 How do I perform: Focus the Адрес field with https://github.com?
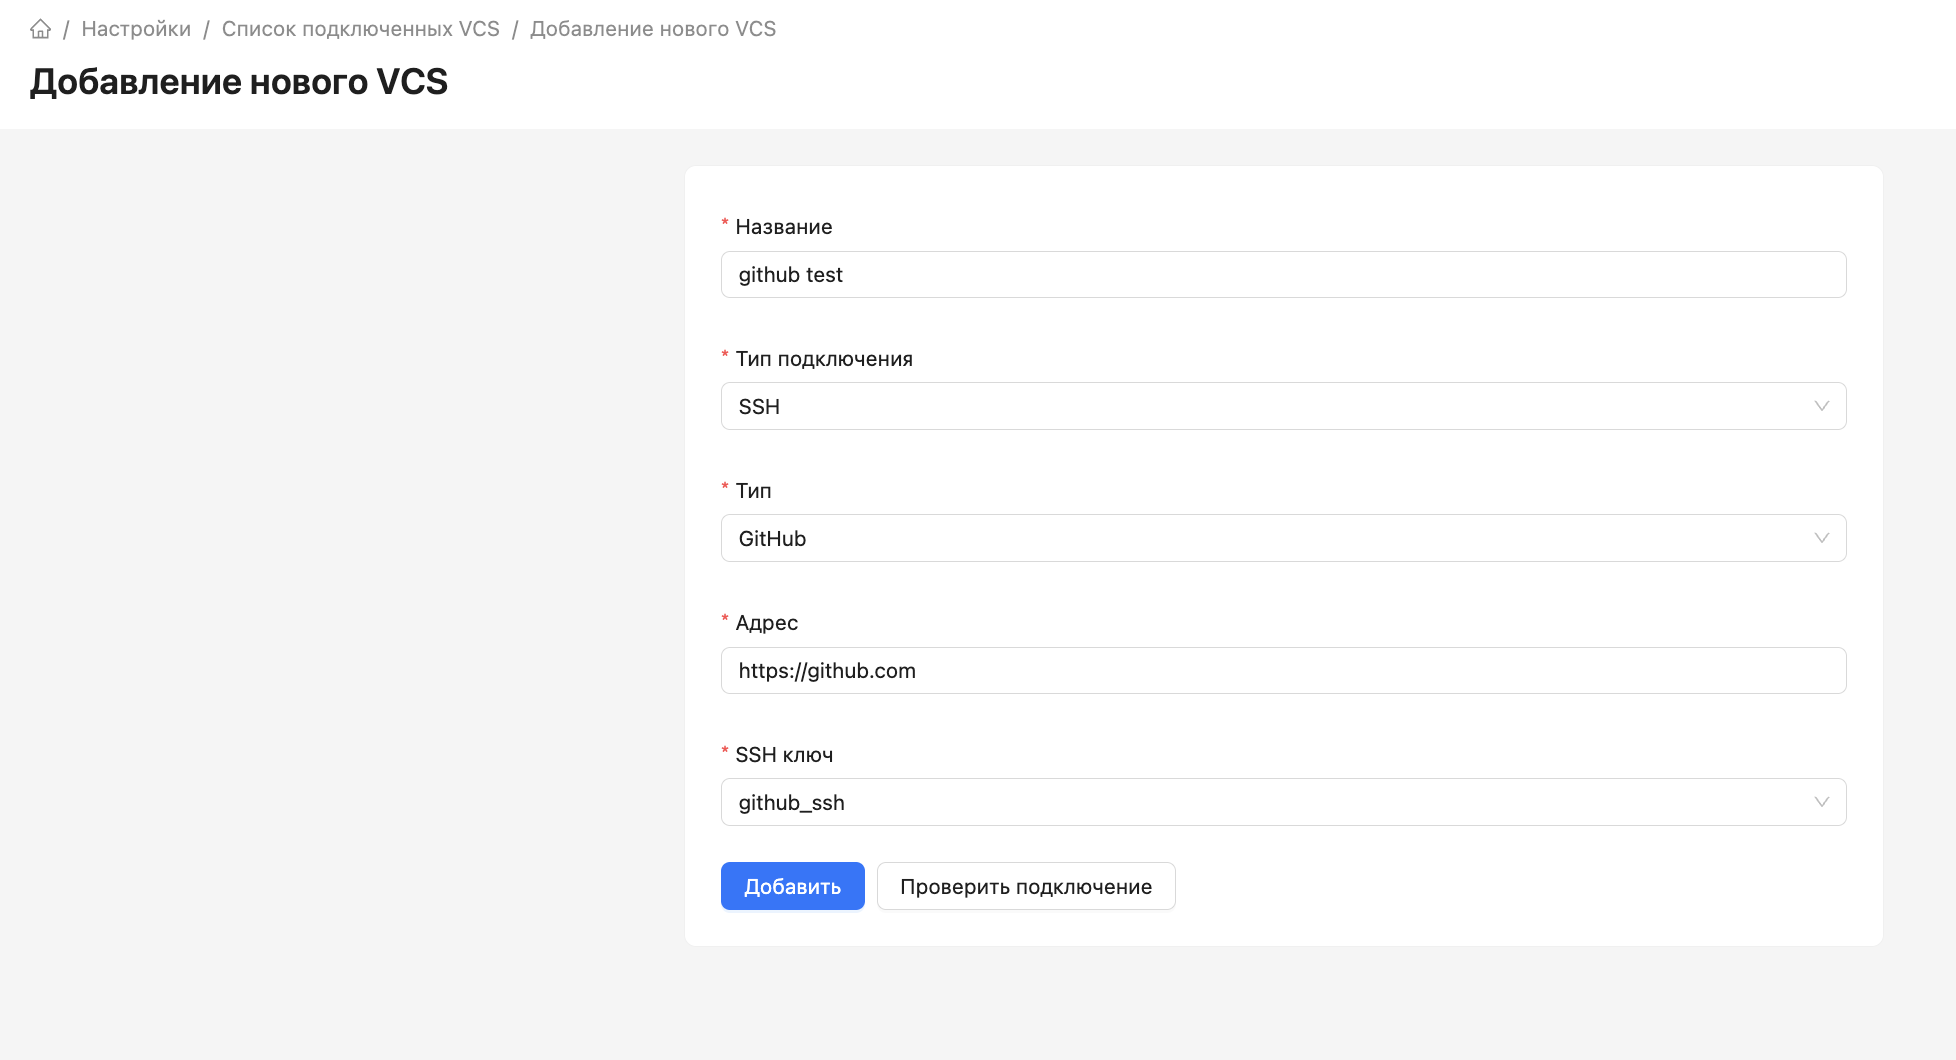pos(1283,670)
